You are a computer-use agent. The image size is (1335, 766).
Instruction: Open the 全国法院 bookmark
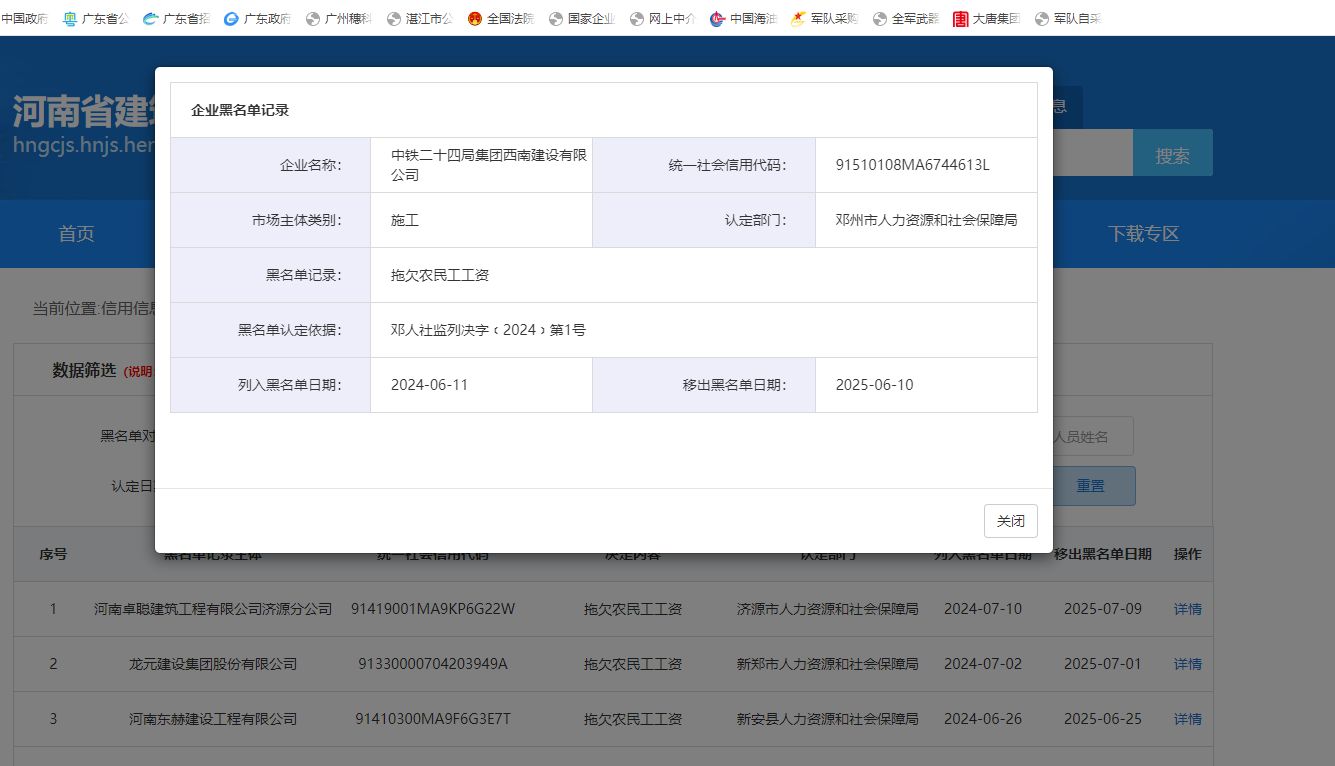click(500, 18)
